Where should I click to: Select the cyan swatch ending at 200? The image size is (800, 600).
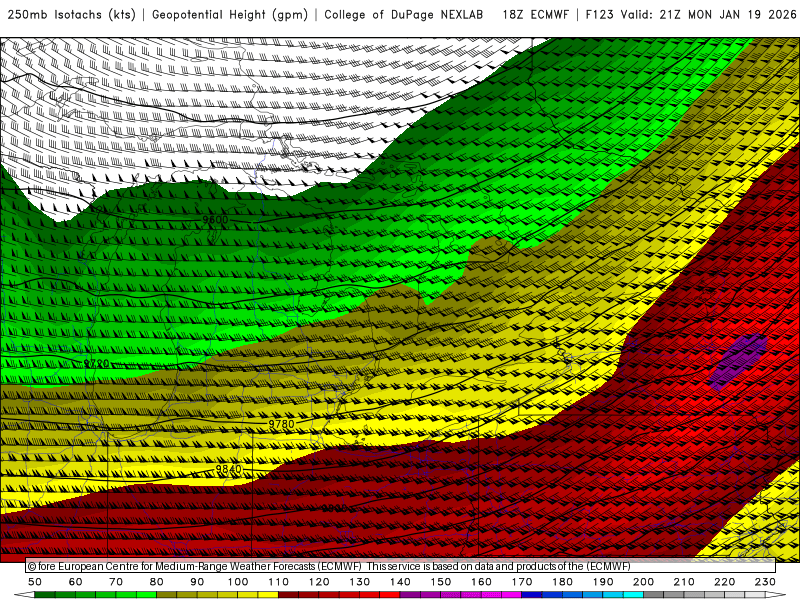coord(633,595)
